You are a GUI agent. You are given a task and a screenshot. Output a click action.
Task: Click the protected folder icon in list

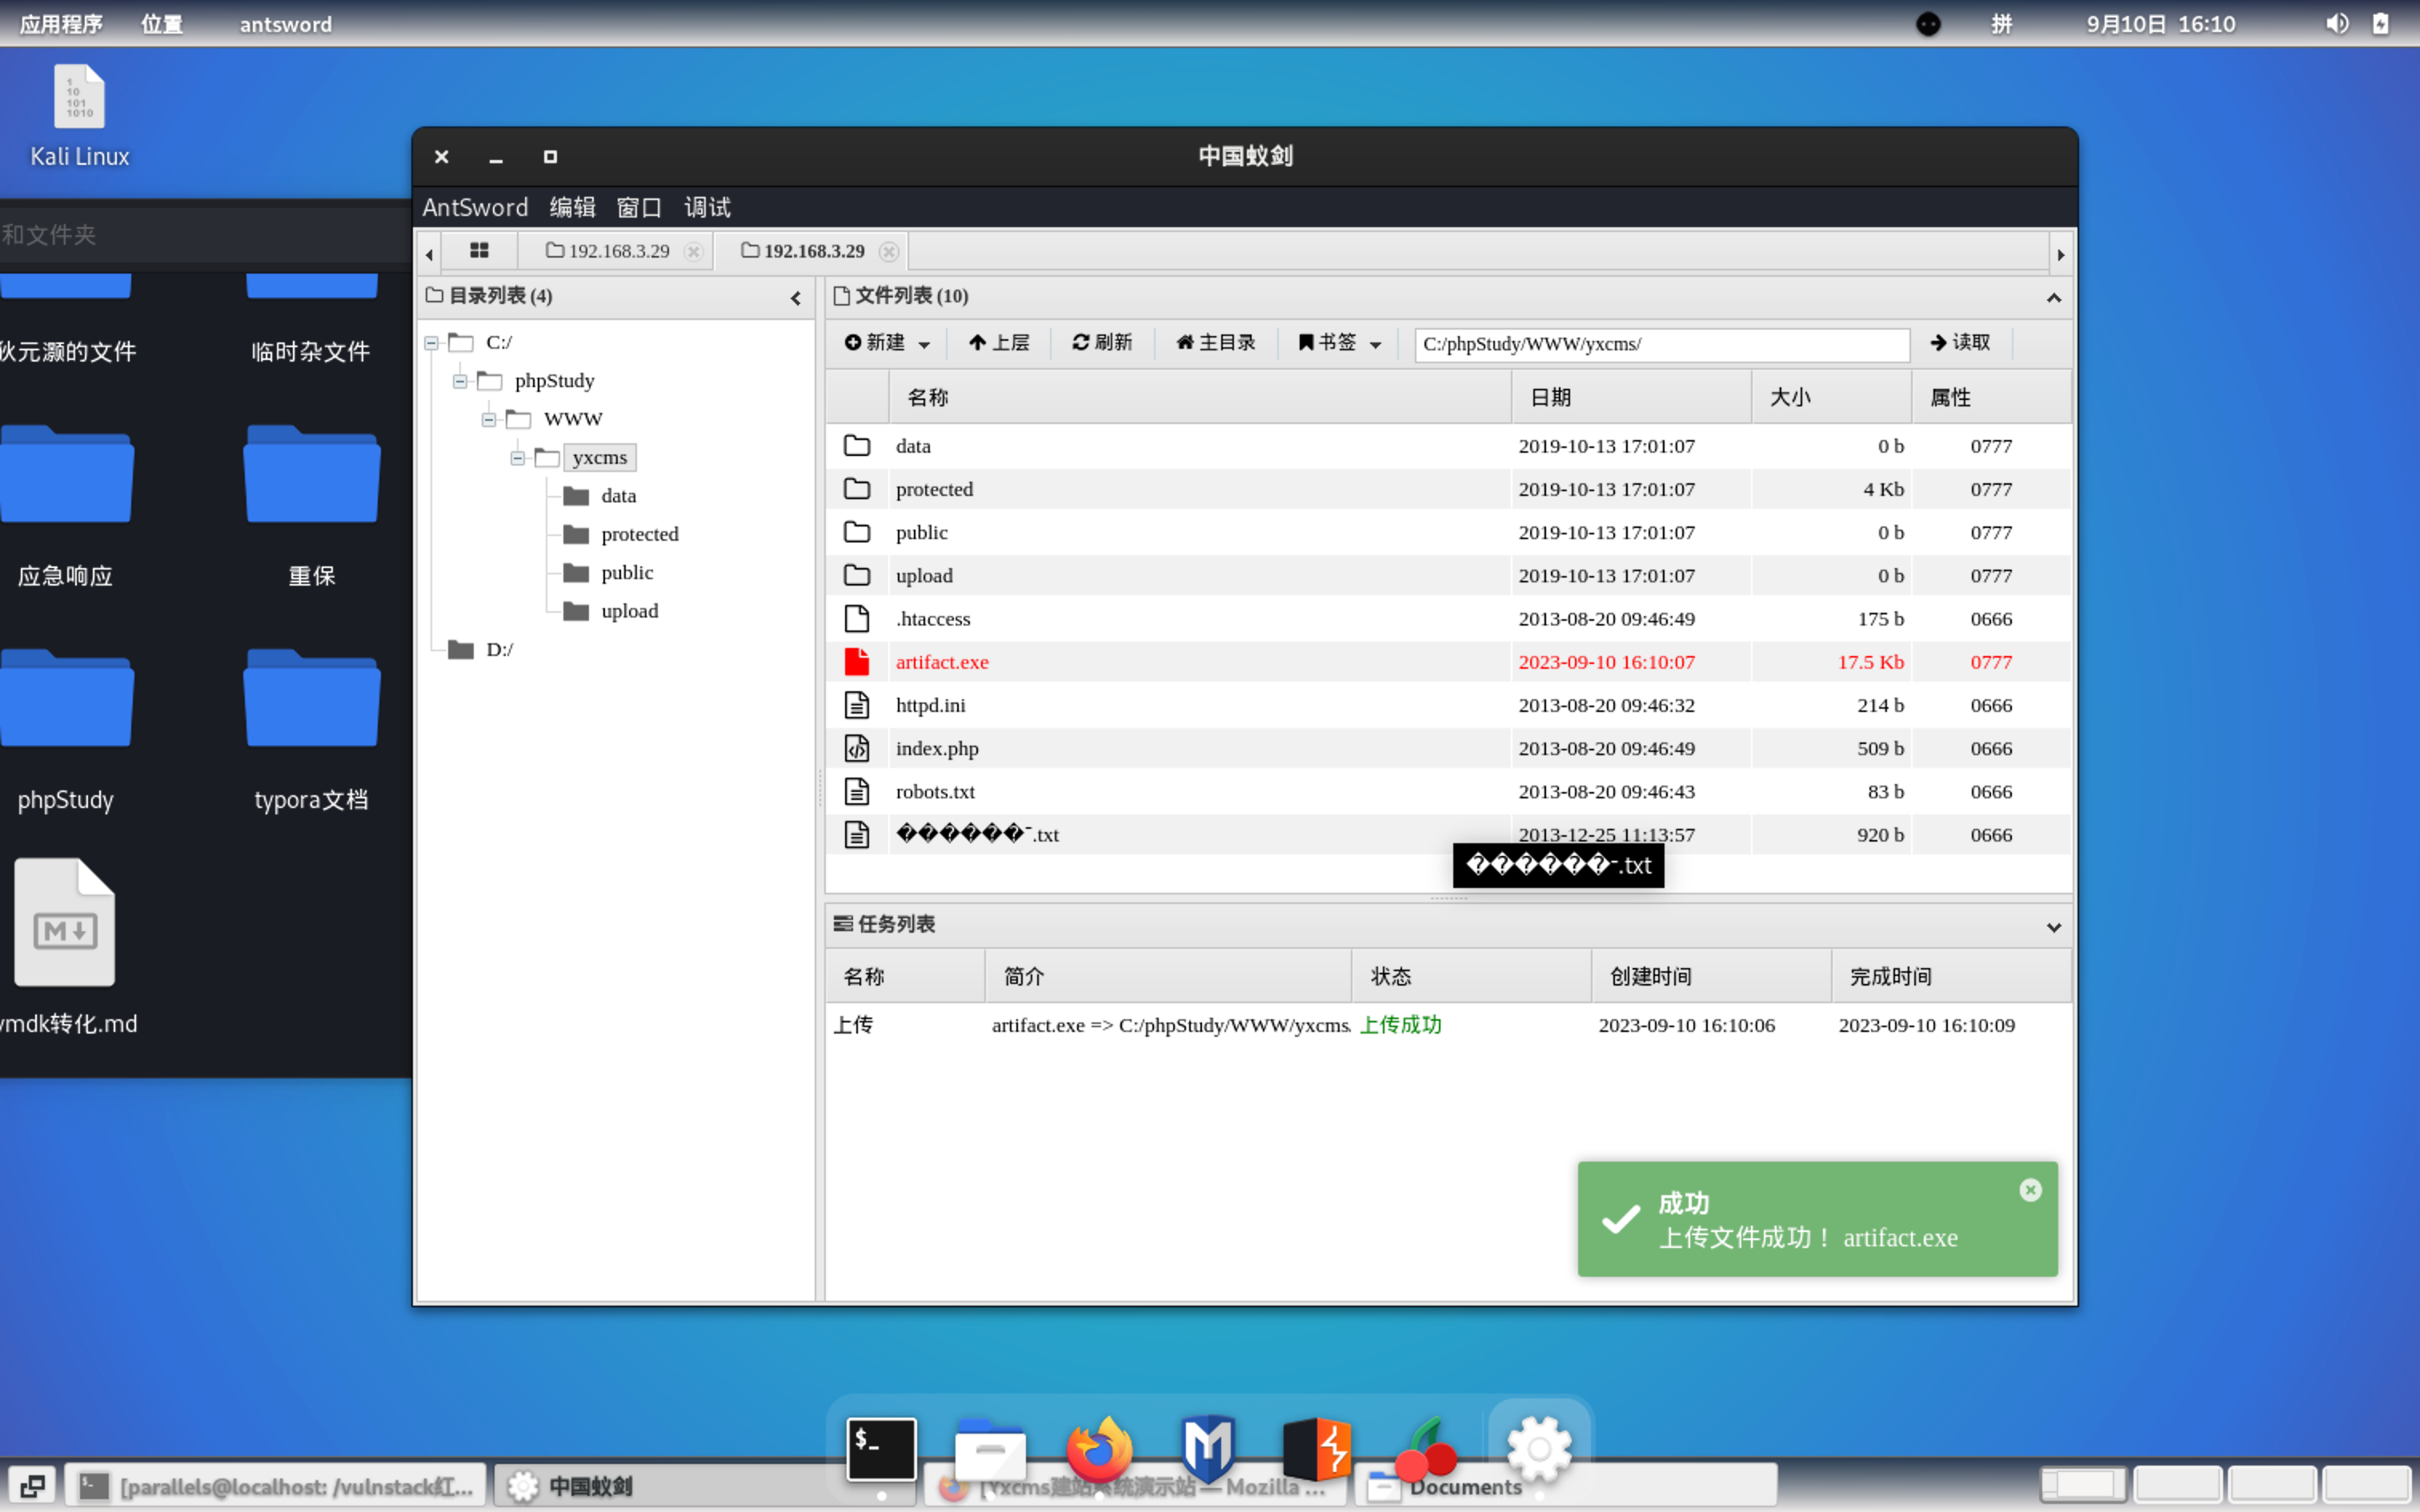click(857, 489)
